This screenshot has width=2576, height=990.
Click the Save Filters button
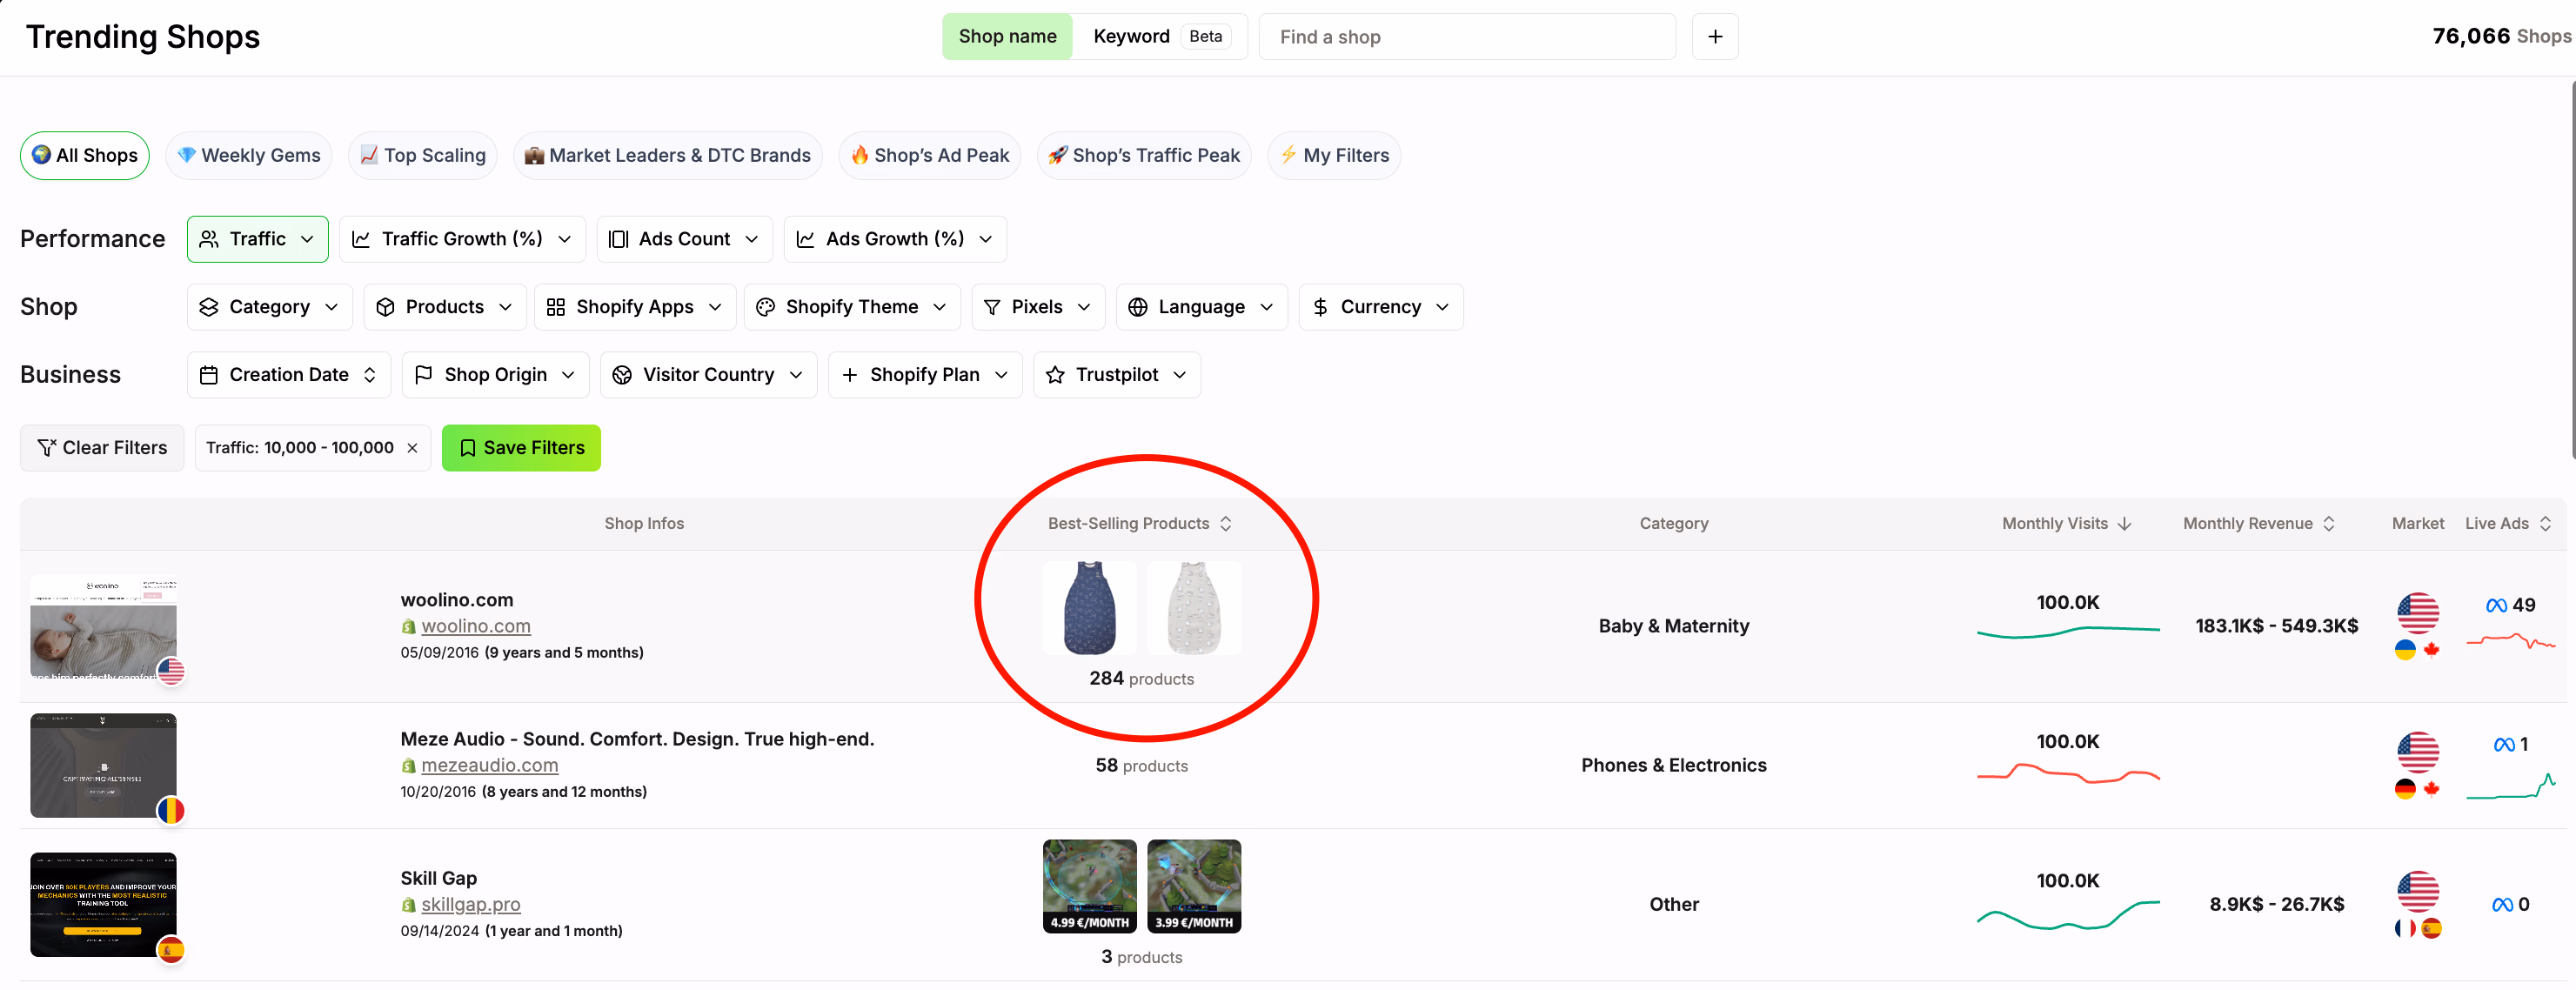click(520, 448)
